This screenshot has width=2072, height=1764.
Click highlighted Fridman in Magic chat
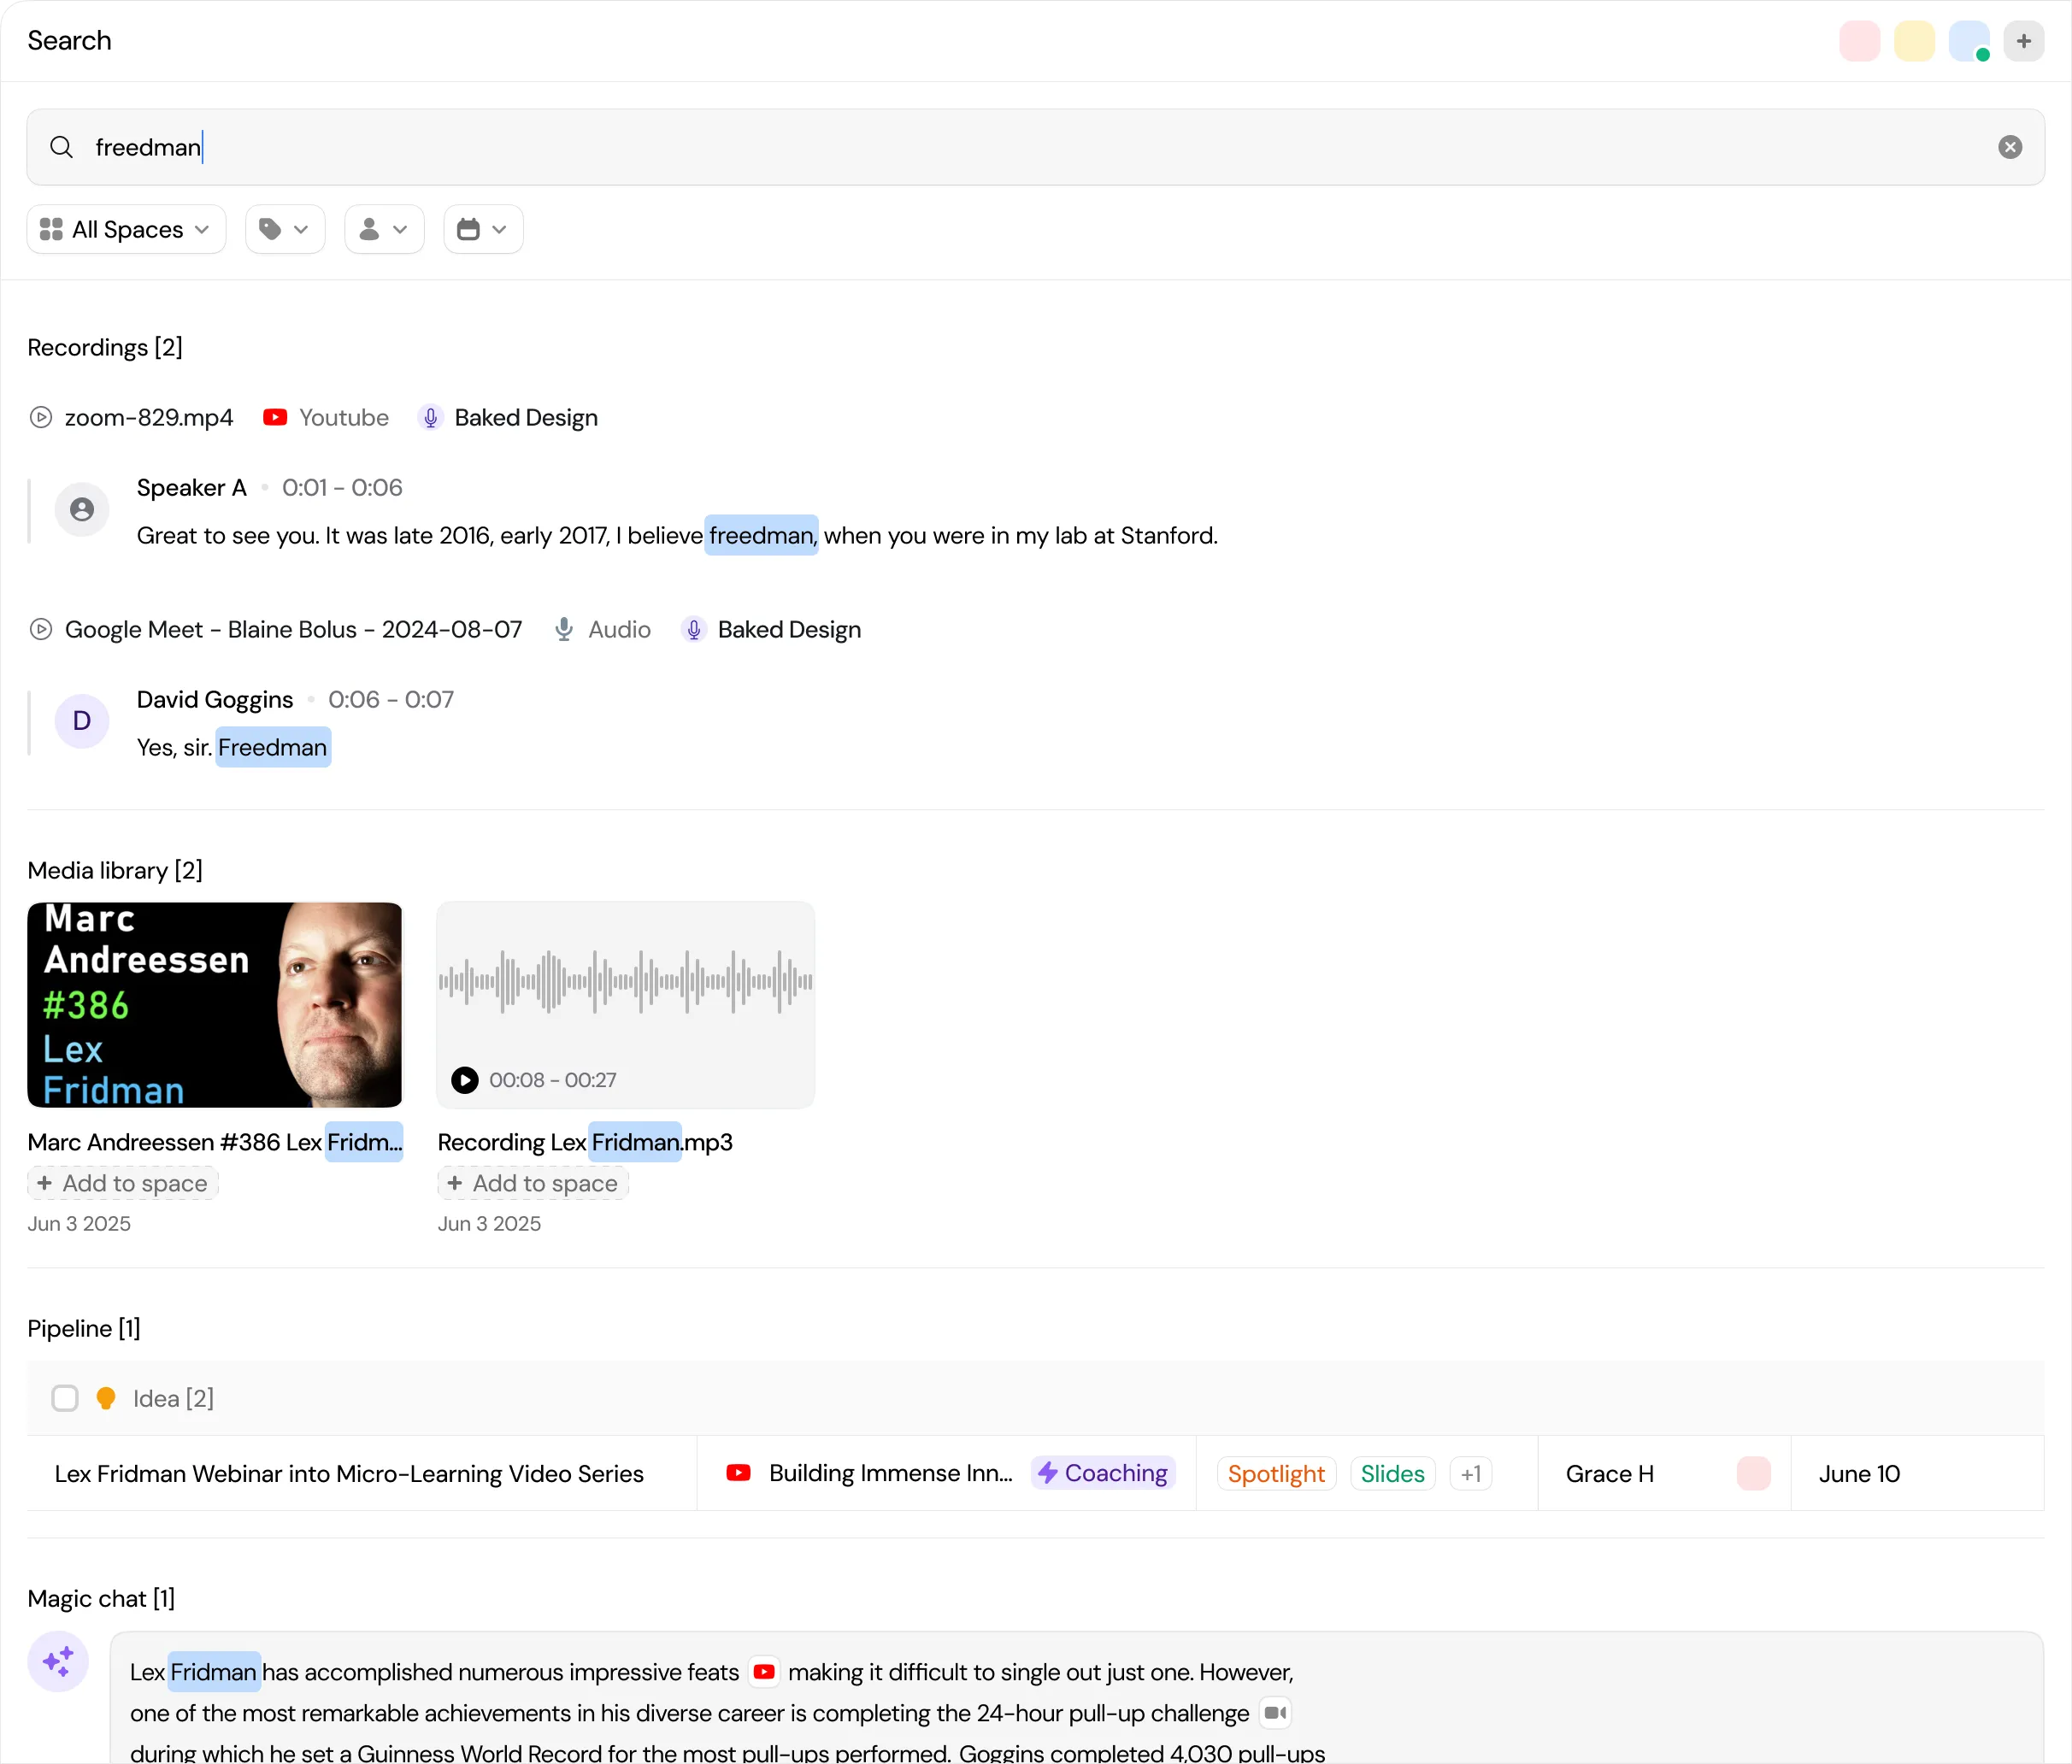[x=214, y=1672]
